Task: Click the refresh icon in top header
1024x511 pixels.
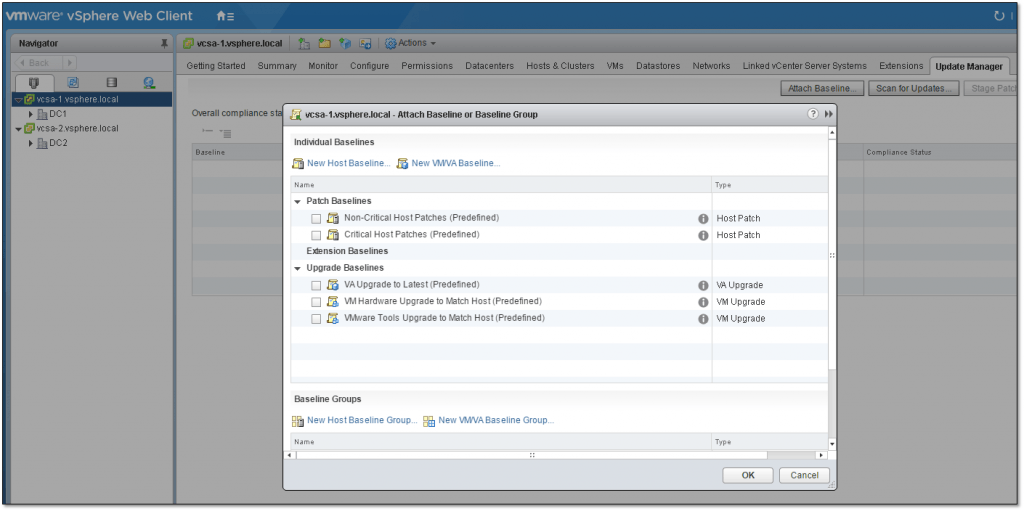Action: [999, 16]
